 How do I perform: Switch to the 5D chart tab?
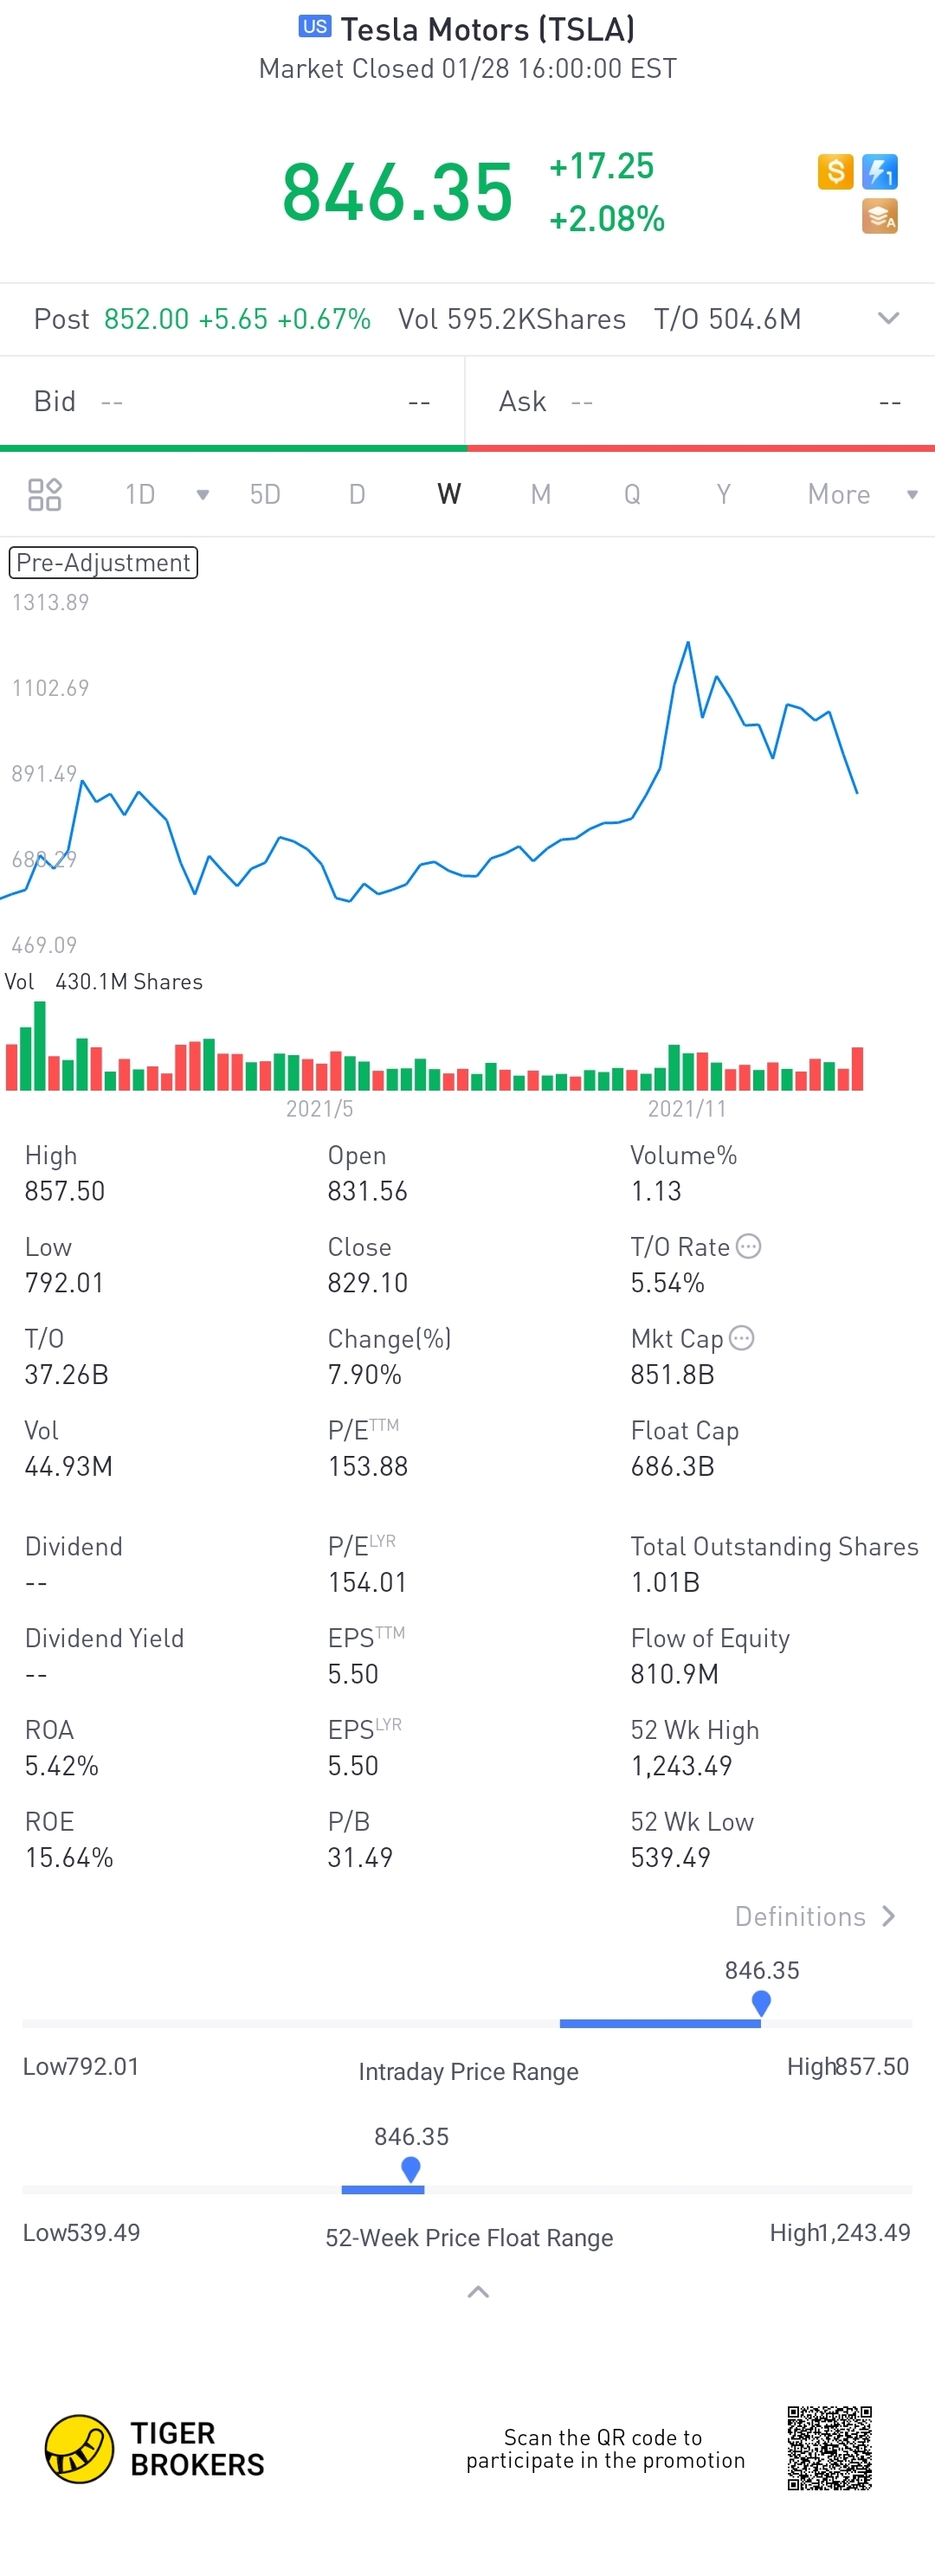[x=265, y=494]
